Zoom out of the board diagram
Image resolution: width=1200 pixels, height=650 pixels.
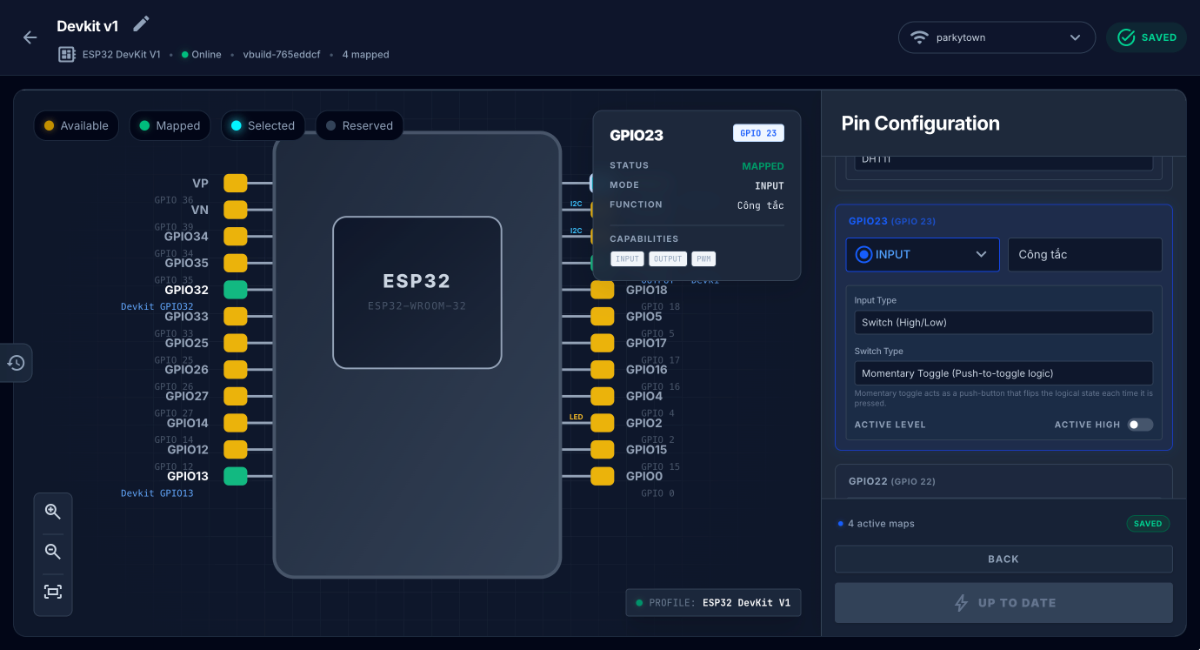pos(53,552)
